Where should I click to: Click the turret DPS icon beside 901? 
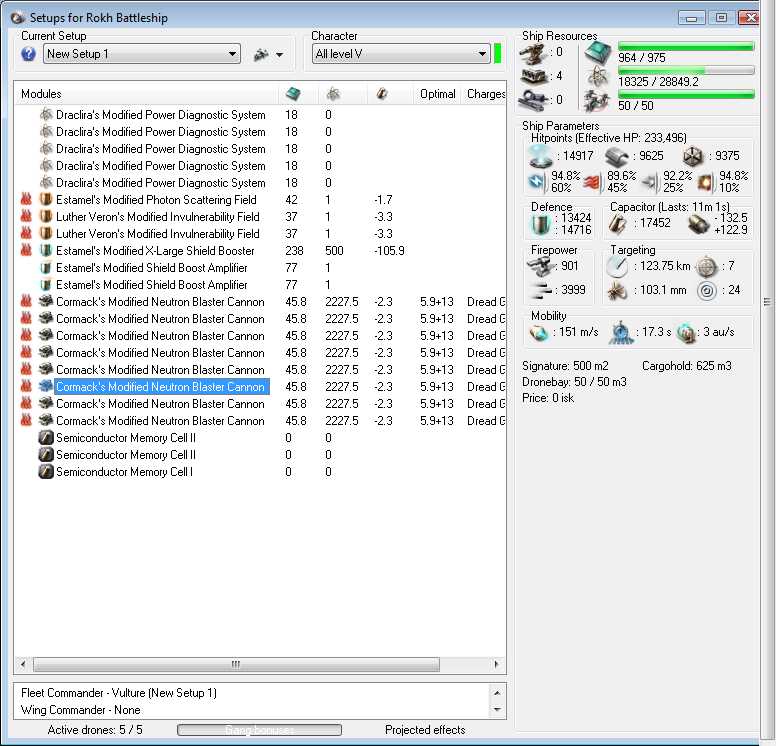(541, 266)
